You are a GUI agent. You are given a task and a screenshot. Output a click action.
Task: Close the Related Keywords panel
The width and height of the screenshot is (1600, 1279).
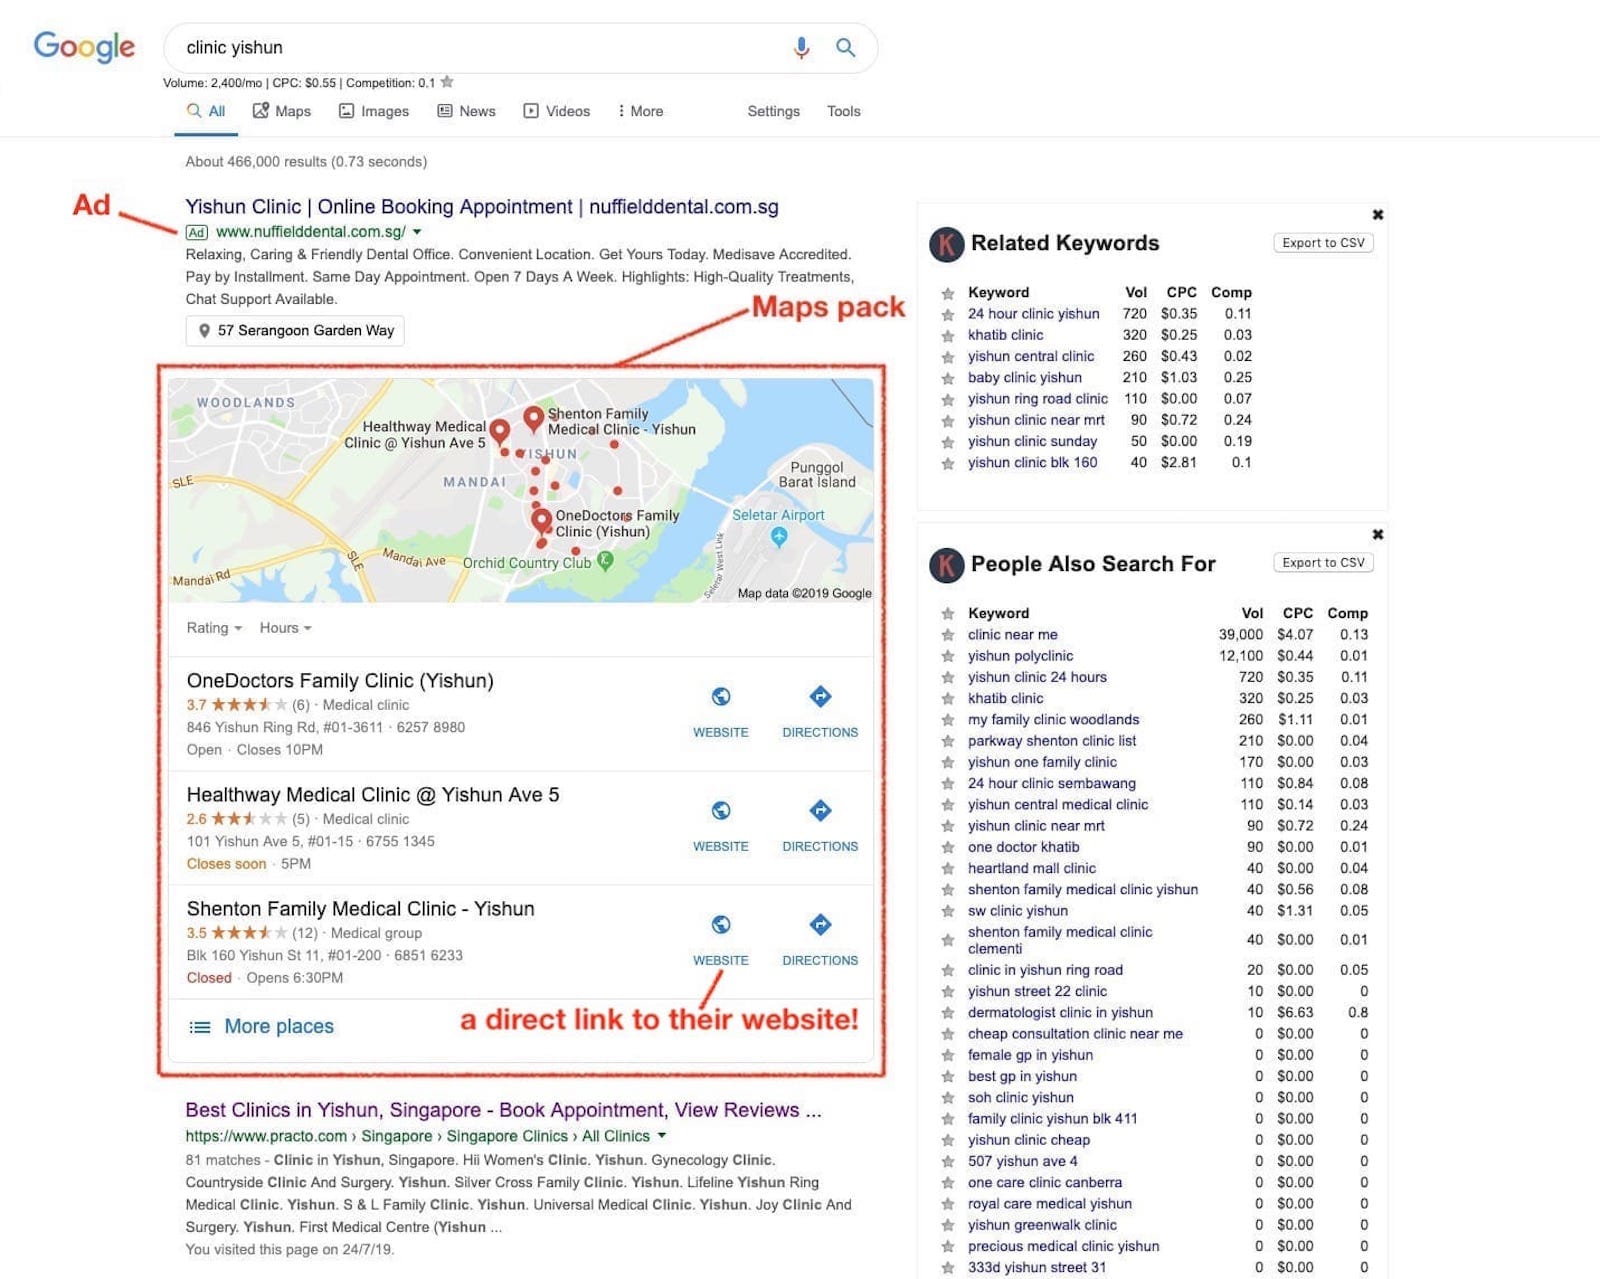pos(1378,214)
